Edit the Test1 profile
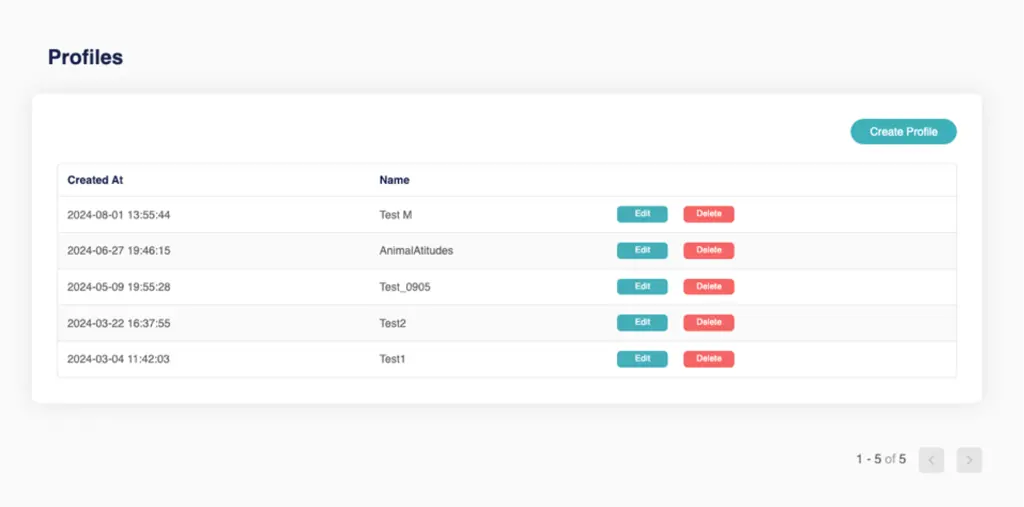The height and width of the screenshot is (507, 1024). coord(642,359)
